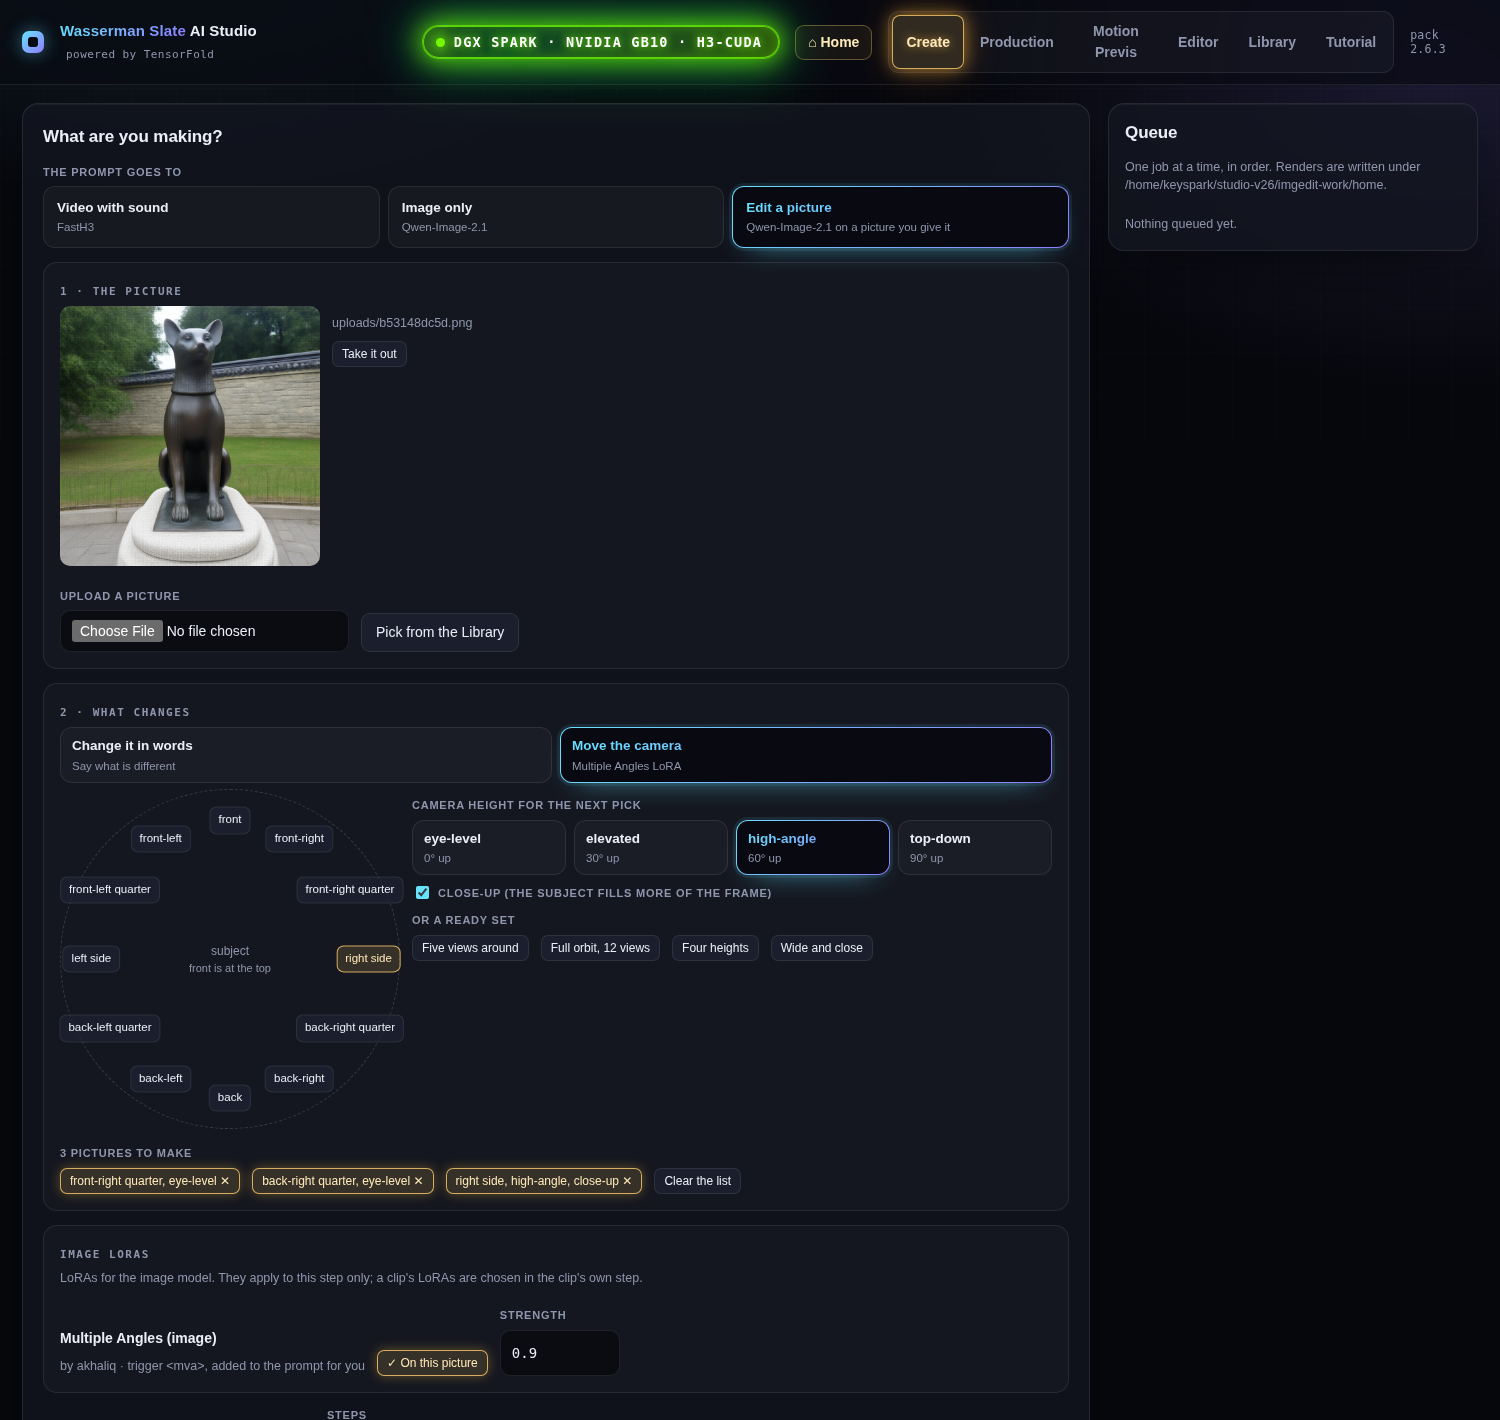Open the Editor tab
The height and width of the screenshot is (1420, 1500).
tap(1198, 42)
